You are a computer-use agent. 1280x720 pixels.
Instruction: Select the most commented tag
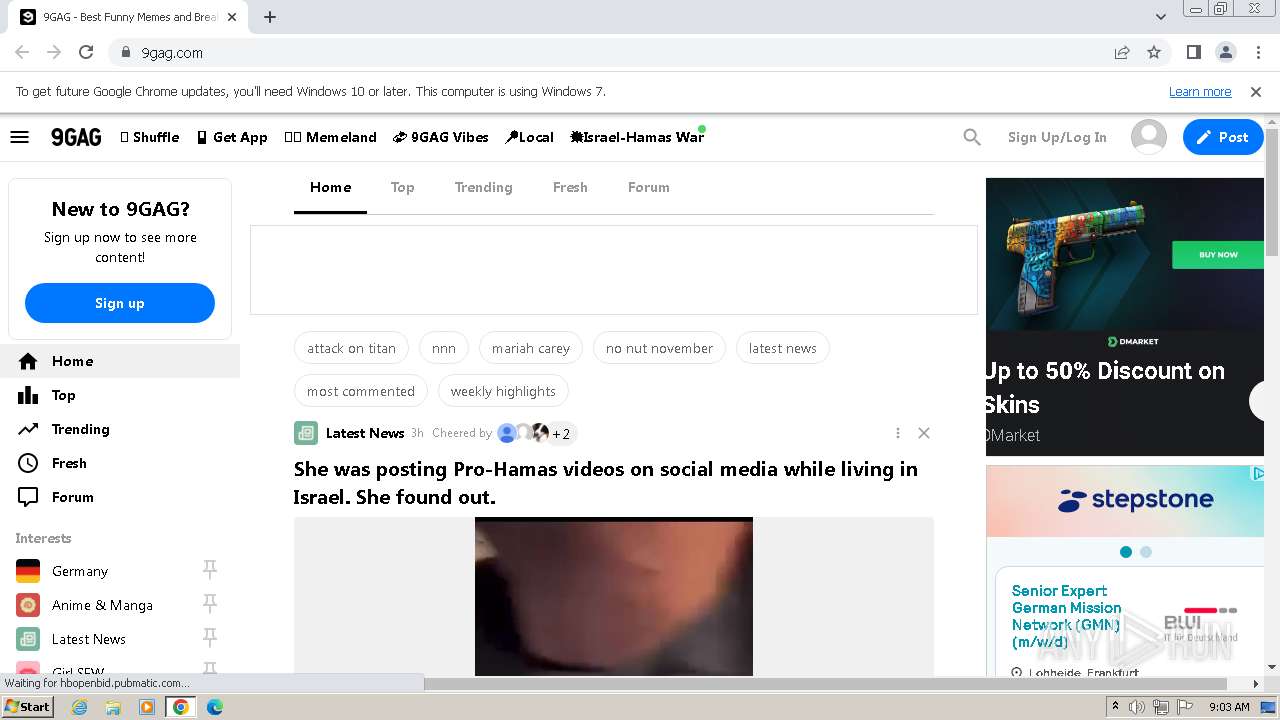coord(361,391)
